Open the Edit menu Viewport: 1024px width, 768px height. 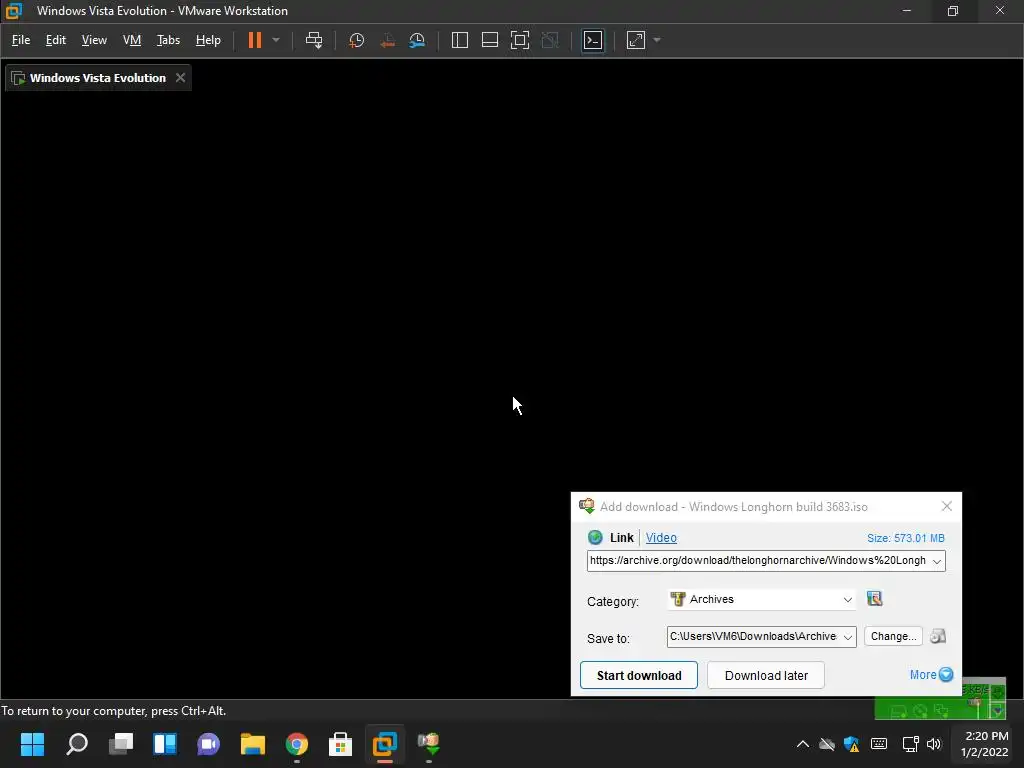56,40
